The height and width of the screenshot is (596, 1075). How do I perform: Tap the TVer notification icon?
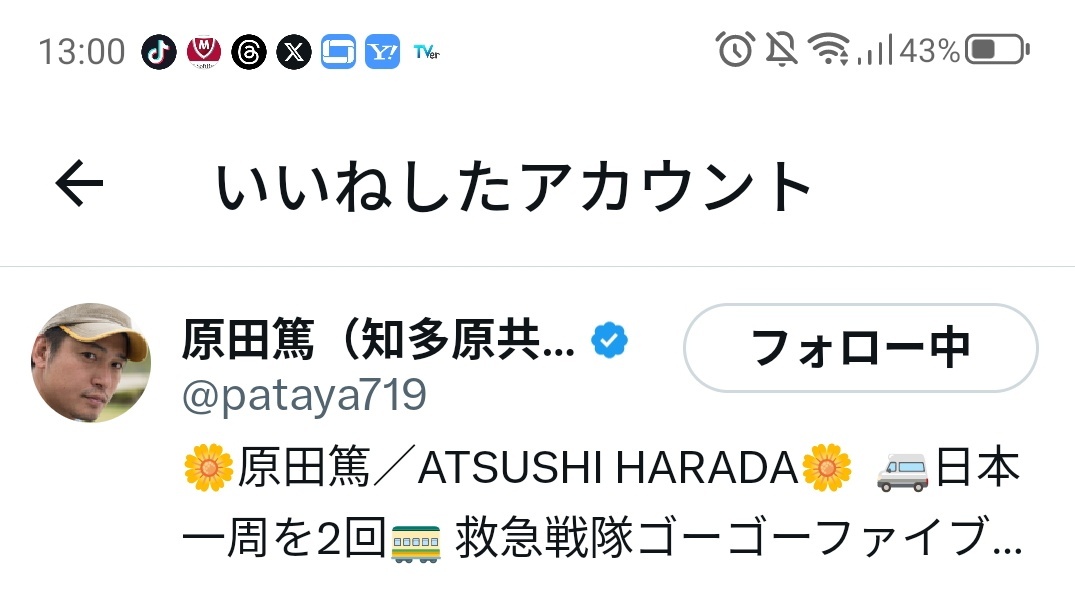(426, 52)
